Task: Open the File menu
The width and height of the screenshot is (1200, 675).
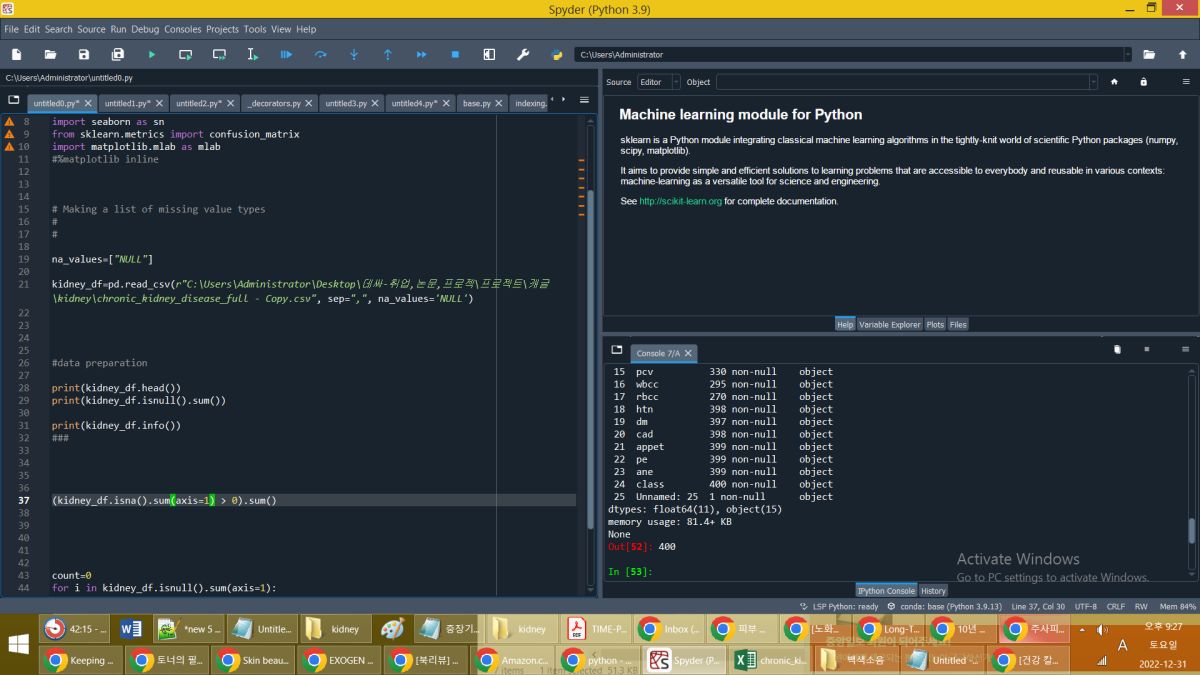Action: [11, 29]
